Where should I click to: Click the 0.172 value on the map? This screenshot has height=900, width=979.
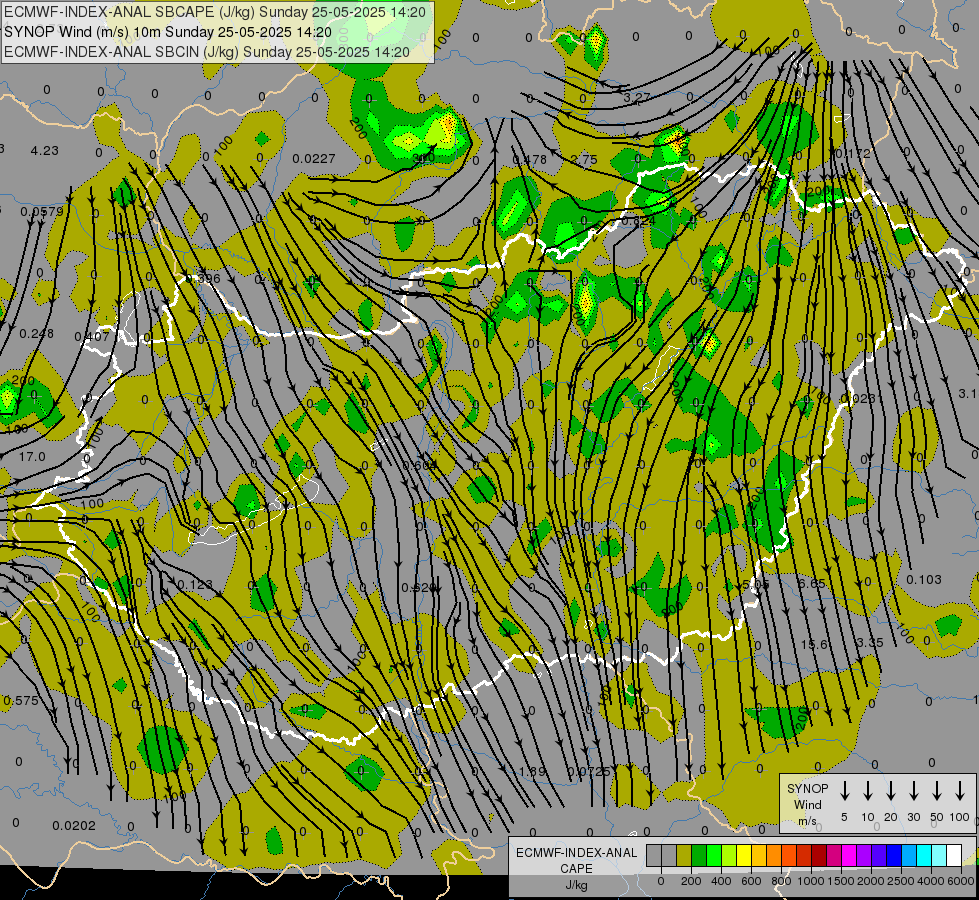(x=853, y=154)
